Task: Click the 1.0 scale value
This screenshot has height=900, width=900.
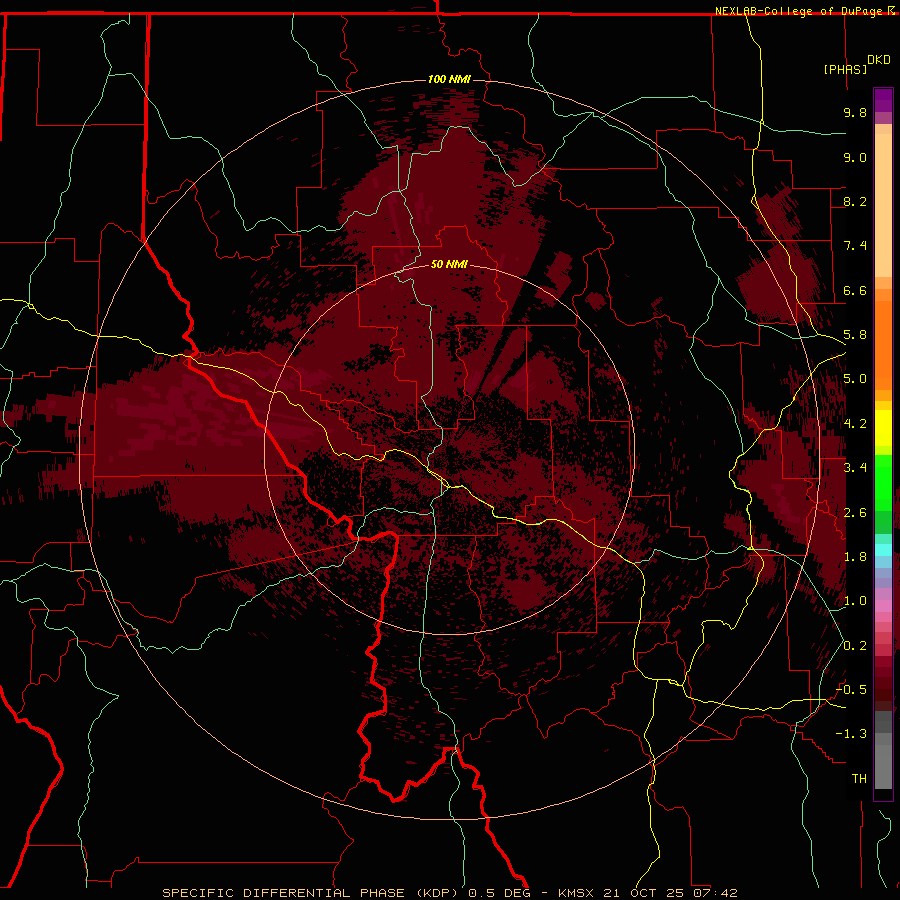Action: pos(855,601)
